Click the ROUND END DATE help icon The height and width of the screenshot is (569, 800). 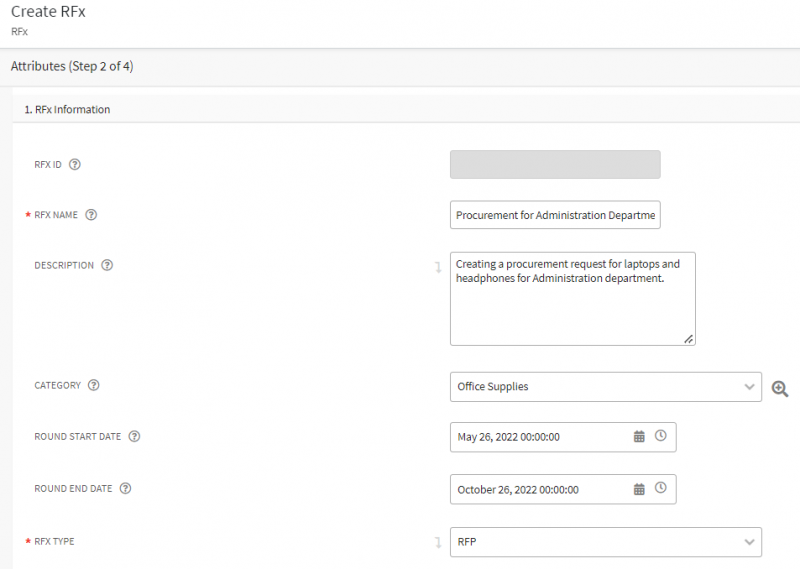tap(126, 489)
